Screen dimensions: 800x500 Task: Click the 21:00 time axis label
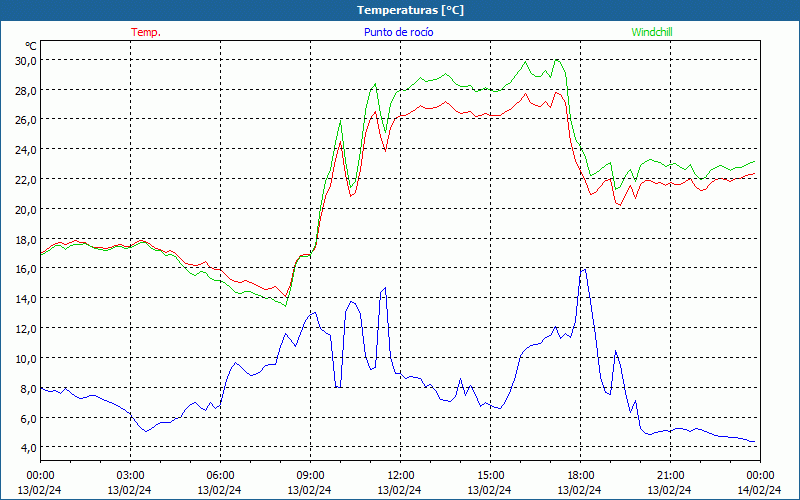click(x=670, y=476)
